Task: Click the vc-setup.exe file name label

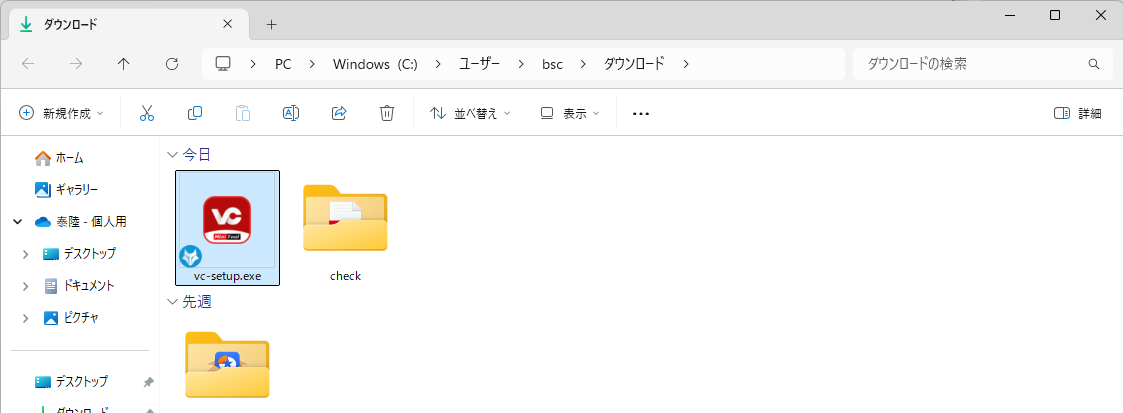Action: pyautogui.click(x=227, y=276)
